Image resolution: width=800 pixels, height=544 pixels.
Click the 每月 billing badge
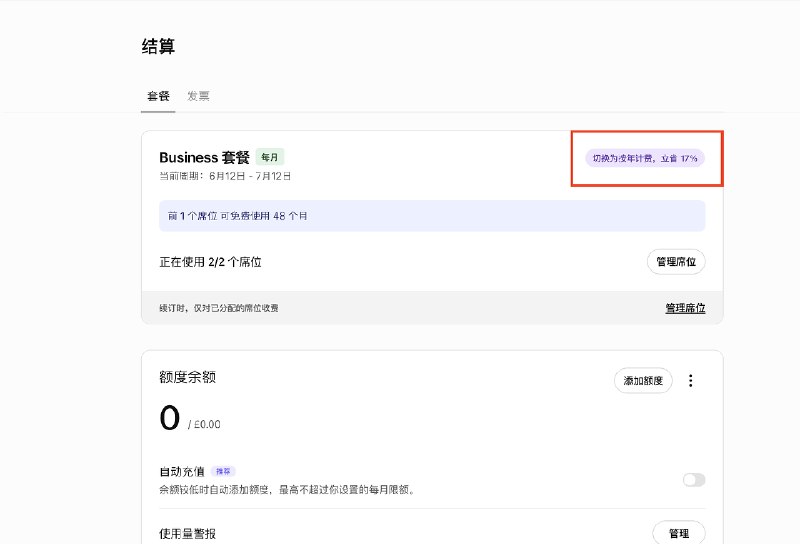click(x=270, y=157)
